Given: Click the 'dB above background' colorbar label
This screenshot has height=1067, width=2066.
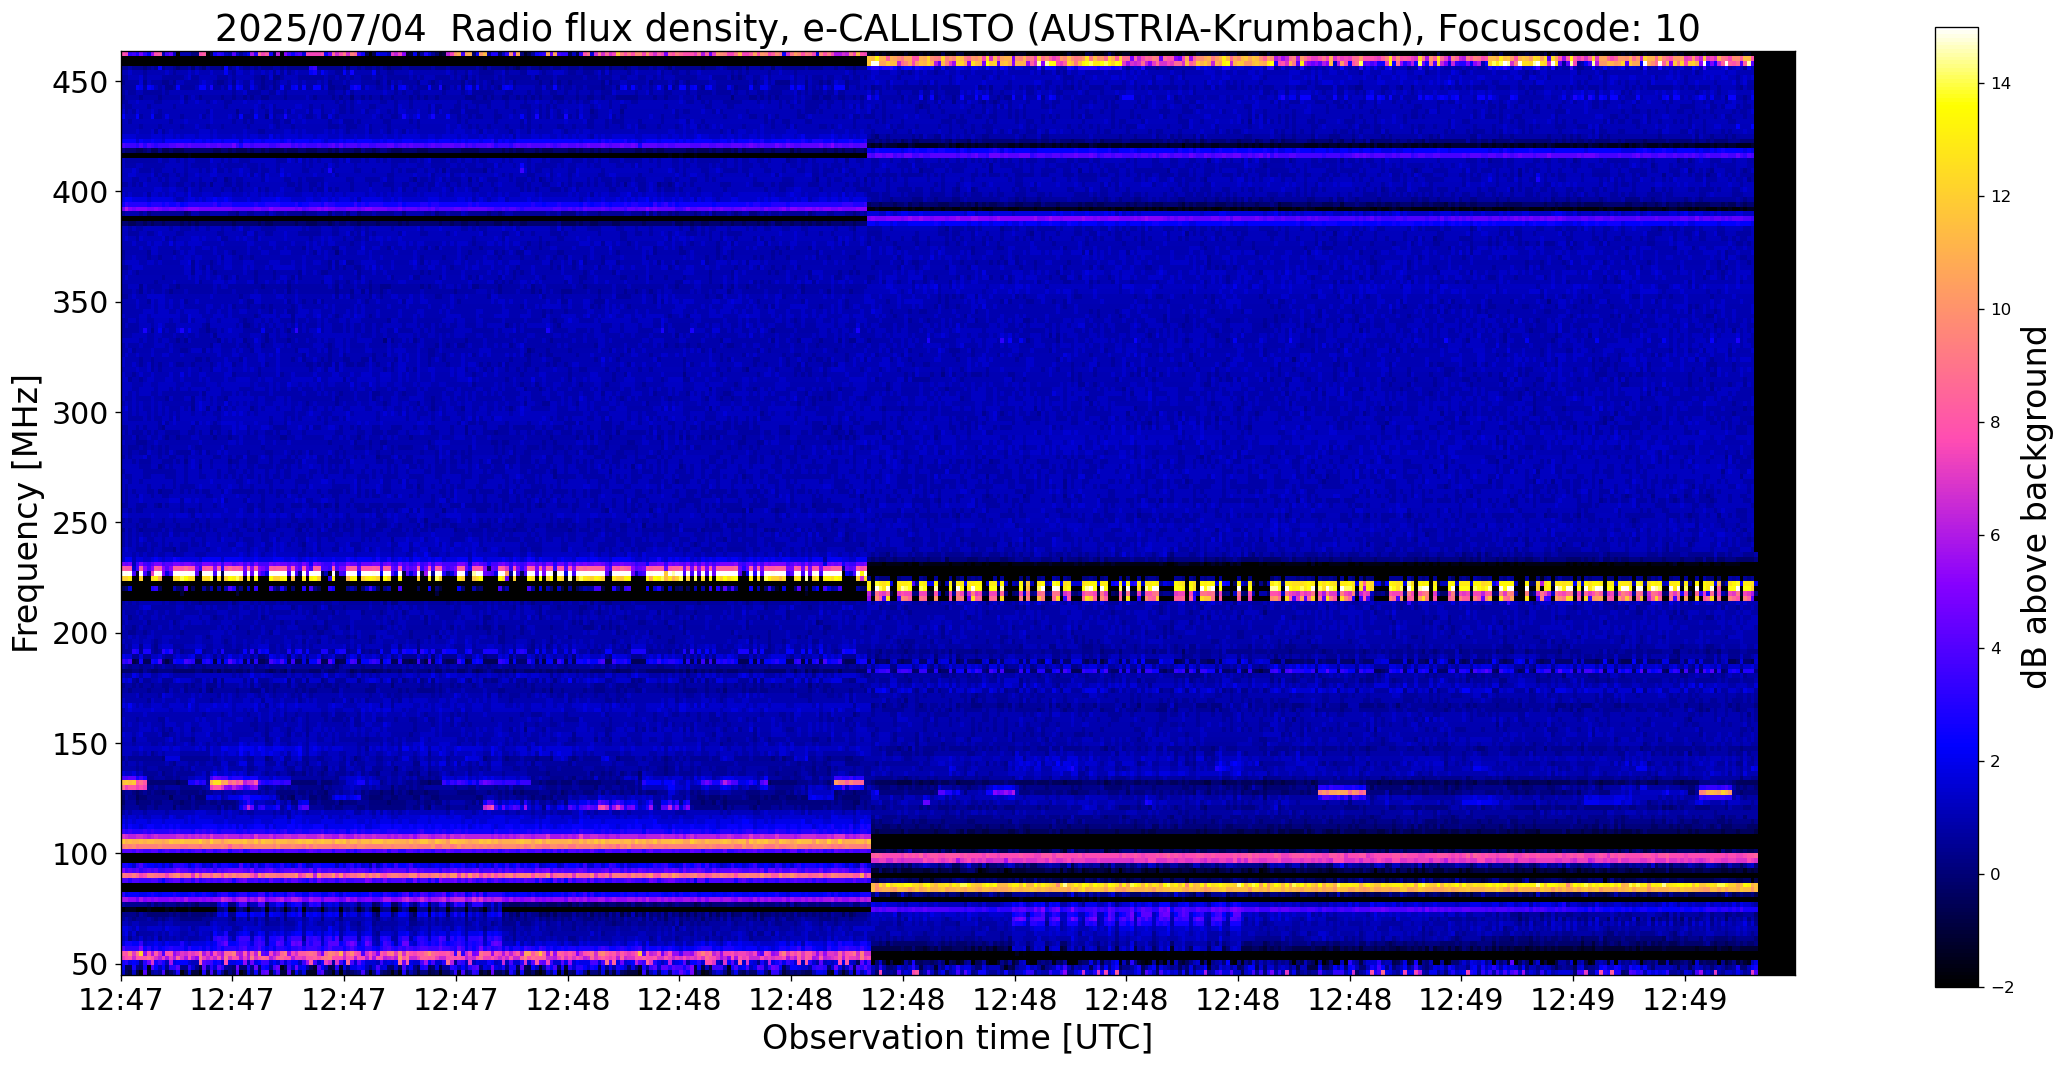Looking at the screenshot, I should tap(2035, 507).
